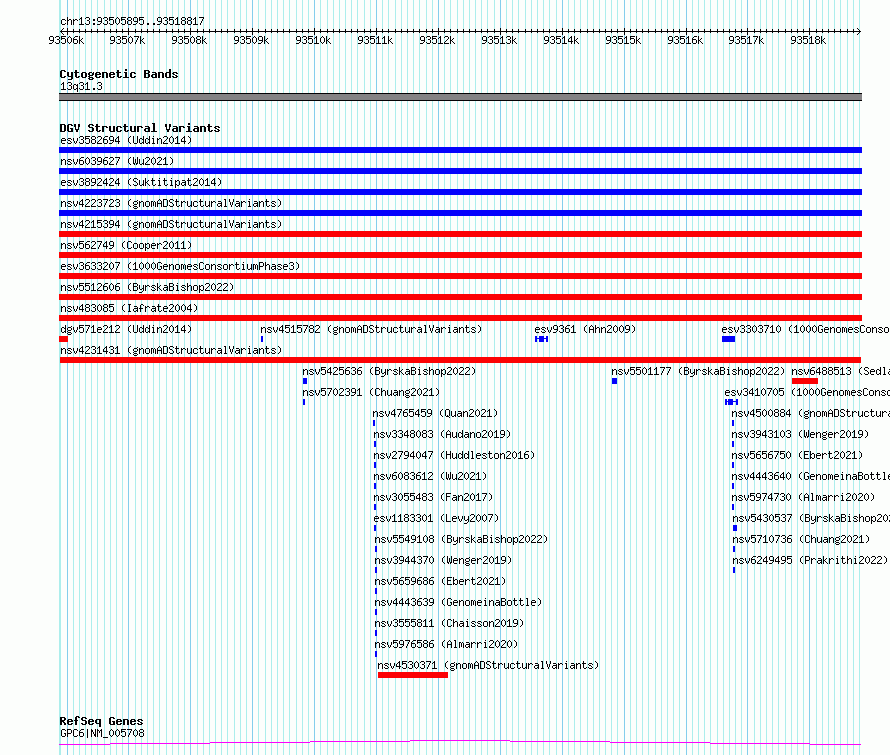Click the RefSeq Genes track title
The height and width of the screenshot is (755, 890).
(101, 721)
